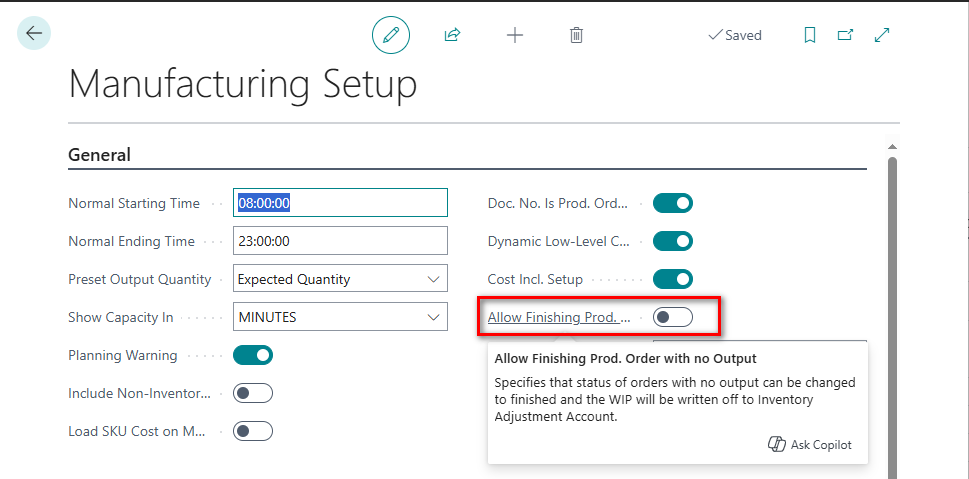This screenshot has height=479, width=969.
Task: Click the Normal Ending Time field
Action: [x=340, y=241]
